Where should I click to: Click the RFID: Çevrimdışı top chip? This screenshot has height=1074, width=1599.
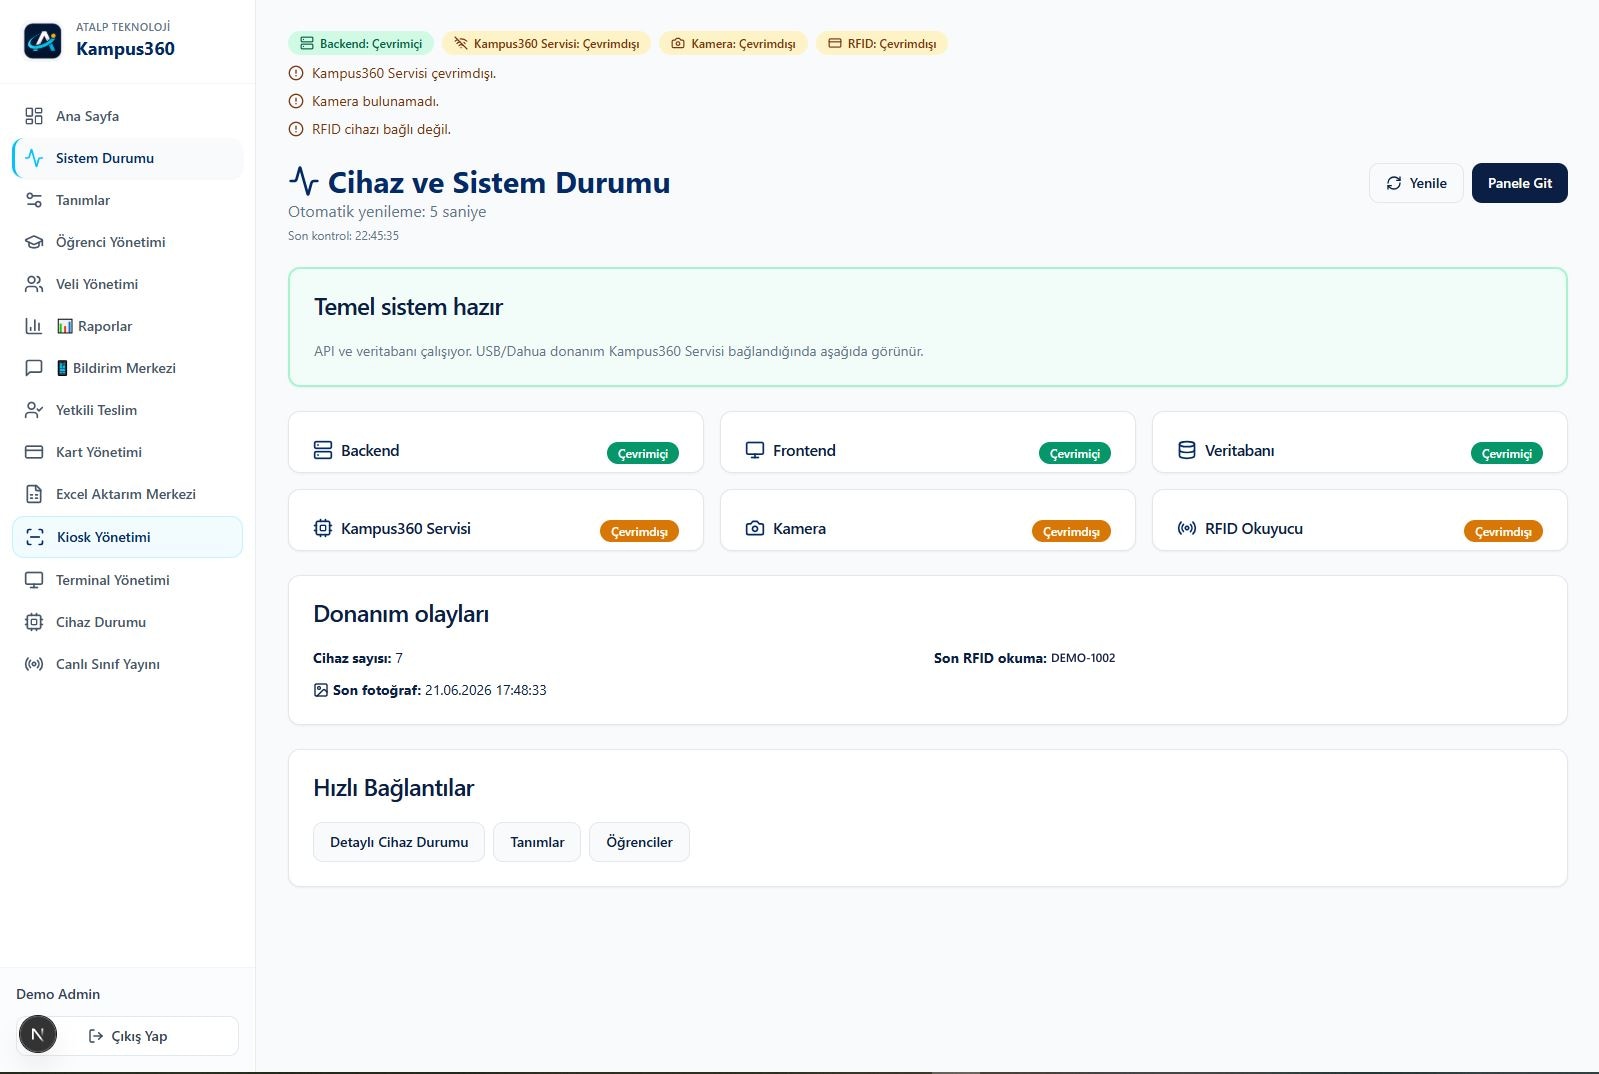(882, 43)
